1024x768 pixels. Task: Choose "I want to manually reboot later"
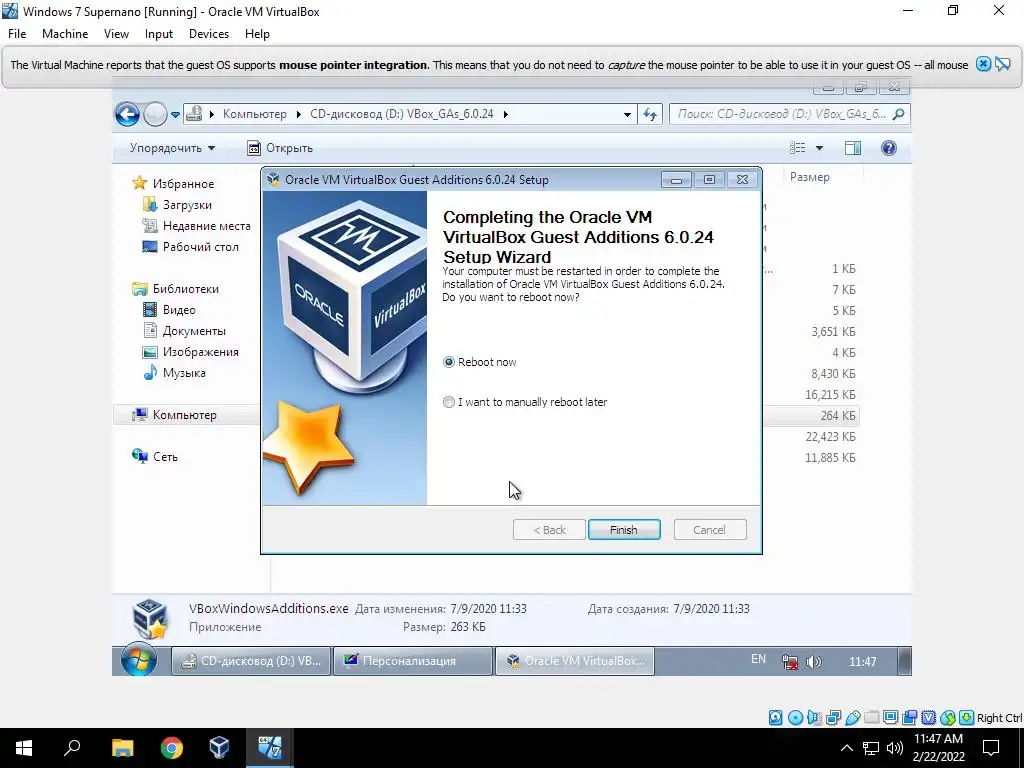tap(449, 402)
